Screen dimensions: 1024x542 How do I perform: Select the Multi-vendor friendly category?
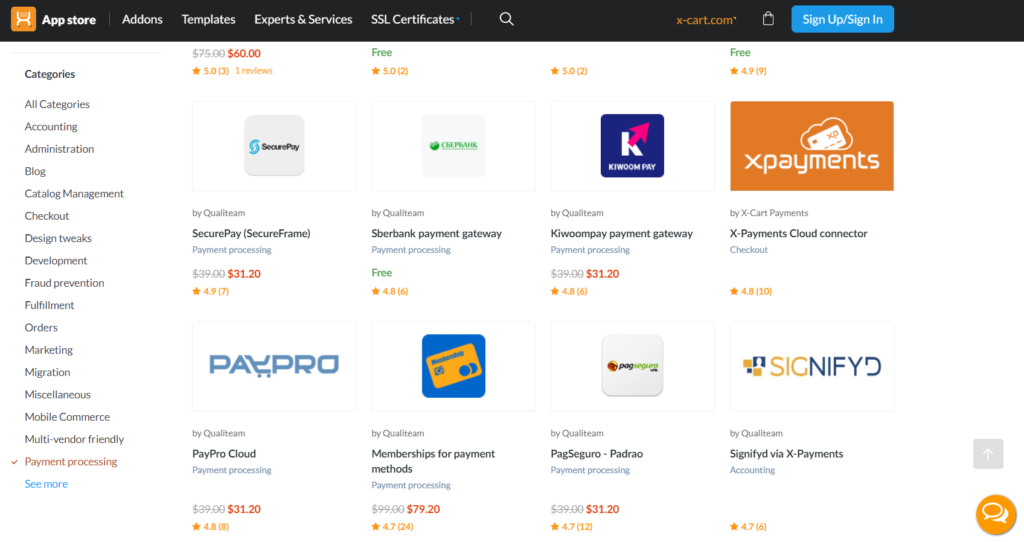coord(74,439)
